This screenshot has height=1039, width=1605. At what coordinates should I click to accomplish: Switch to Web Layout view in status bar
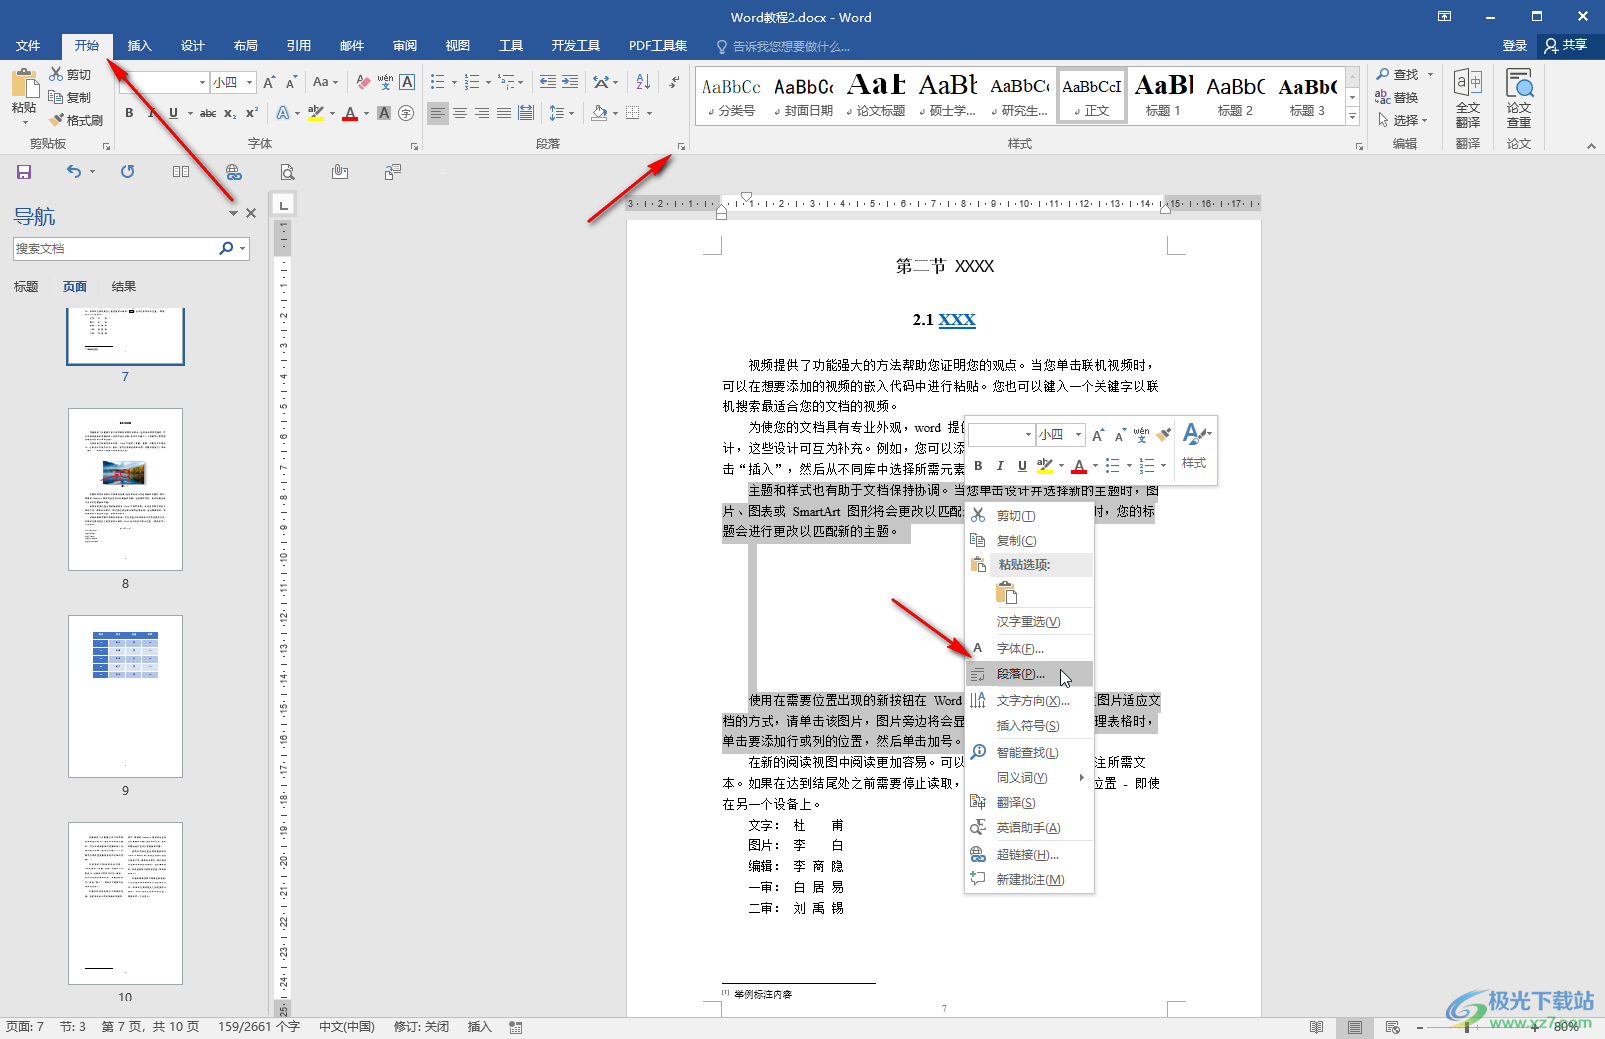[x=1392, y=1027]
